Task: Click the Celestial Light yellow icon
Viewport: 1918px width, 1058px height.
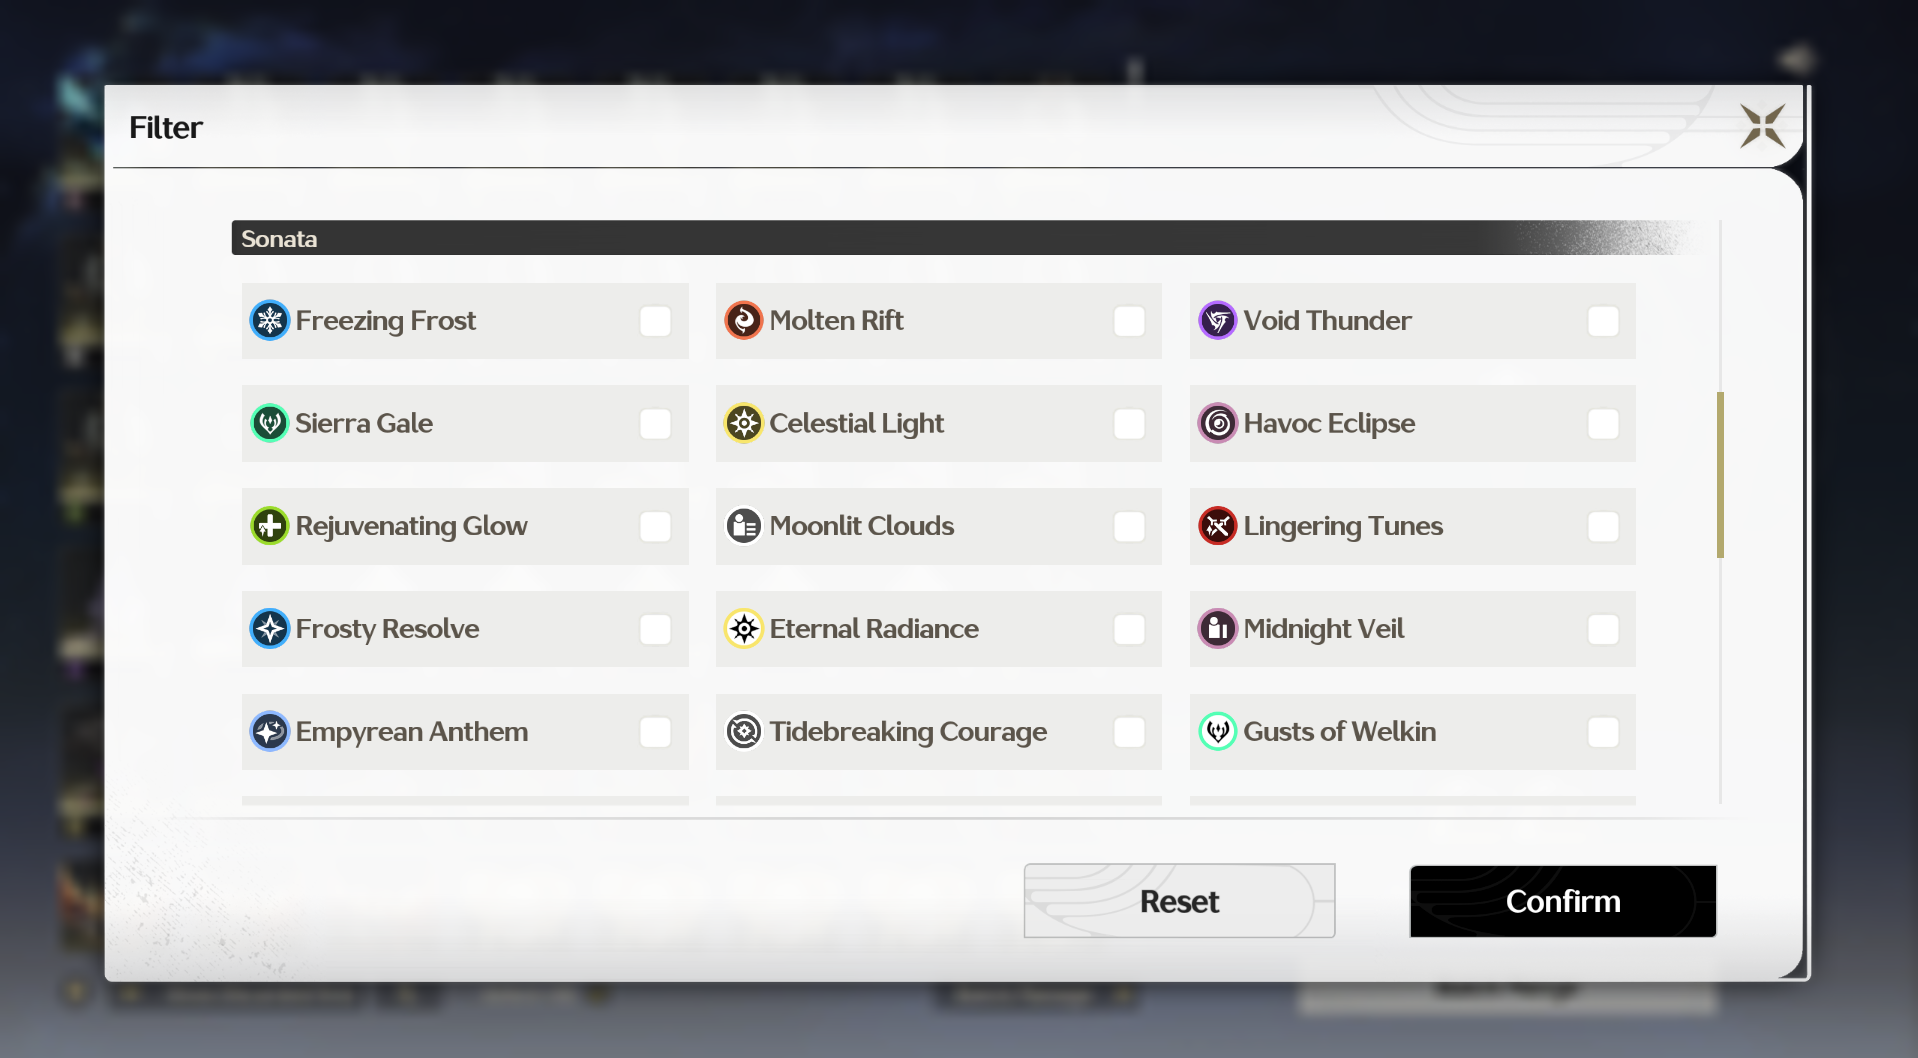Action: pos(744,424)
